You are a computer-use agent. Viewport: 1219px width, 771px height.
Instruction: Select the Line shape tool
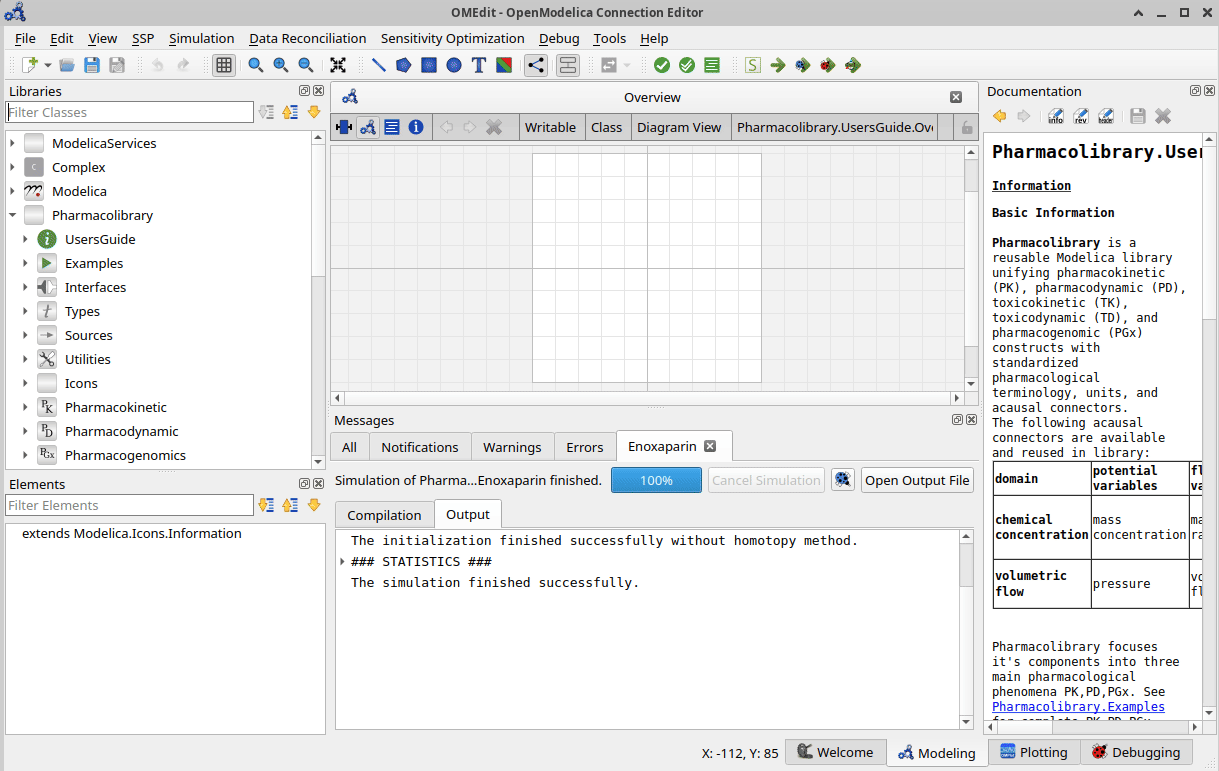pos(379,65)
